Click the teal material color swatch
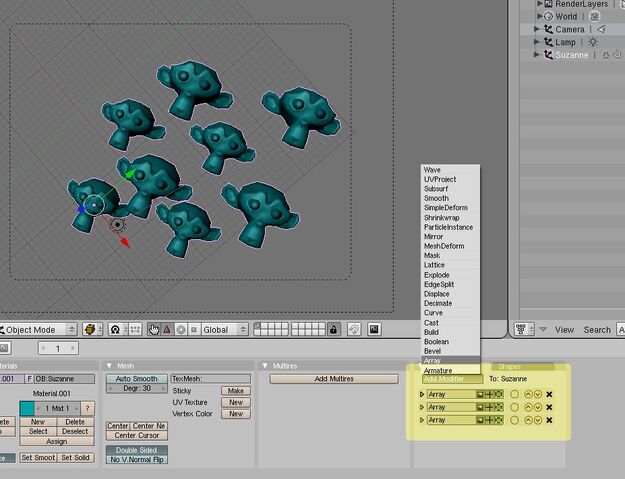Viewport: 625px width, 479px height. pos(27,408)
